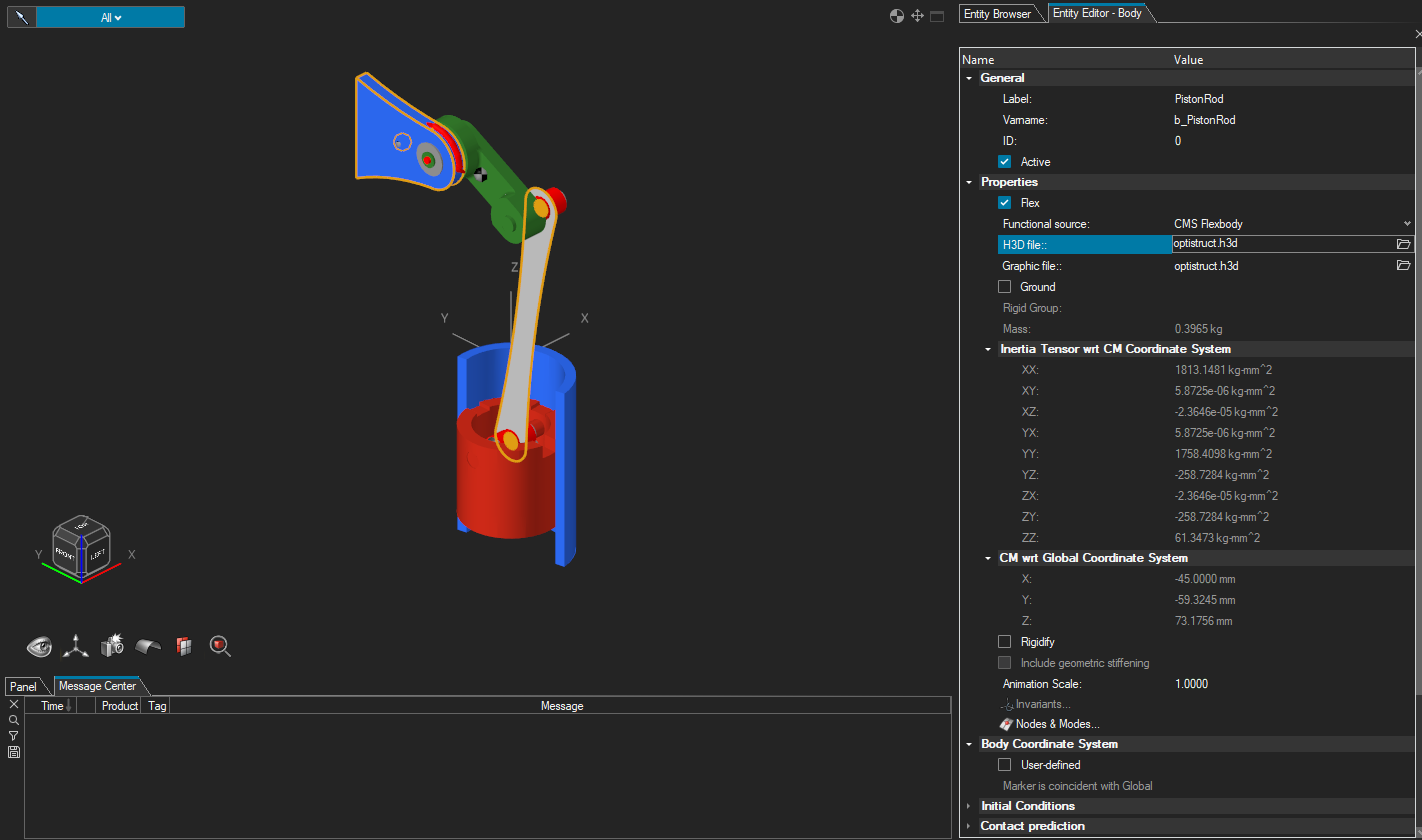Click the Invariants icon entry

1035,705
